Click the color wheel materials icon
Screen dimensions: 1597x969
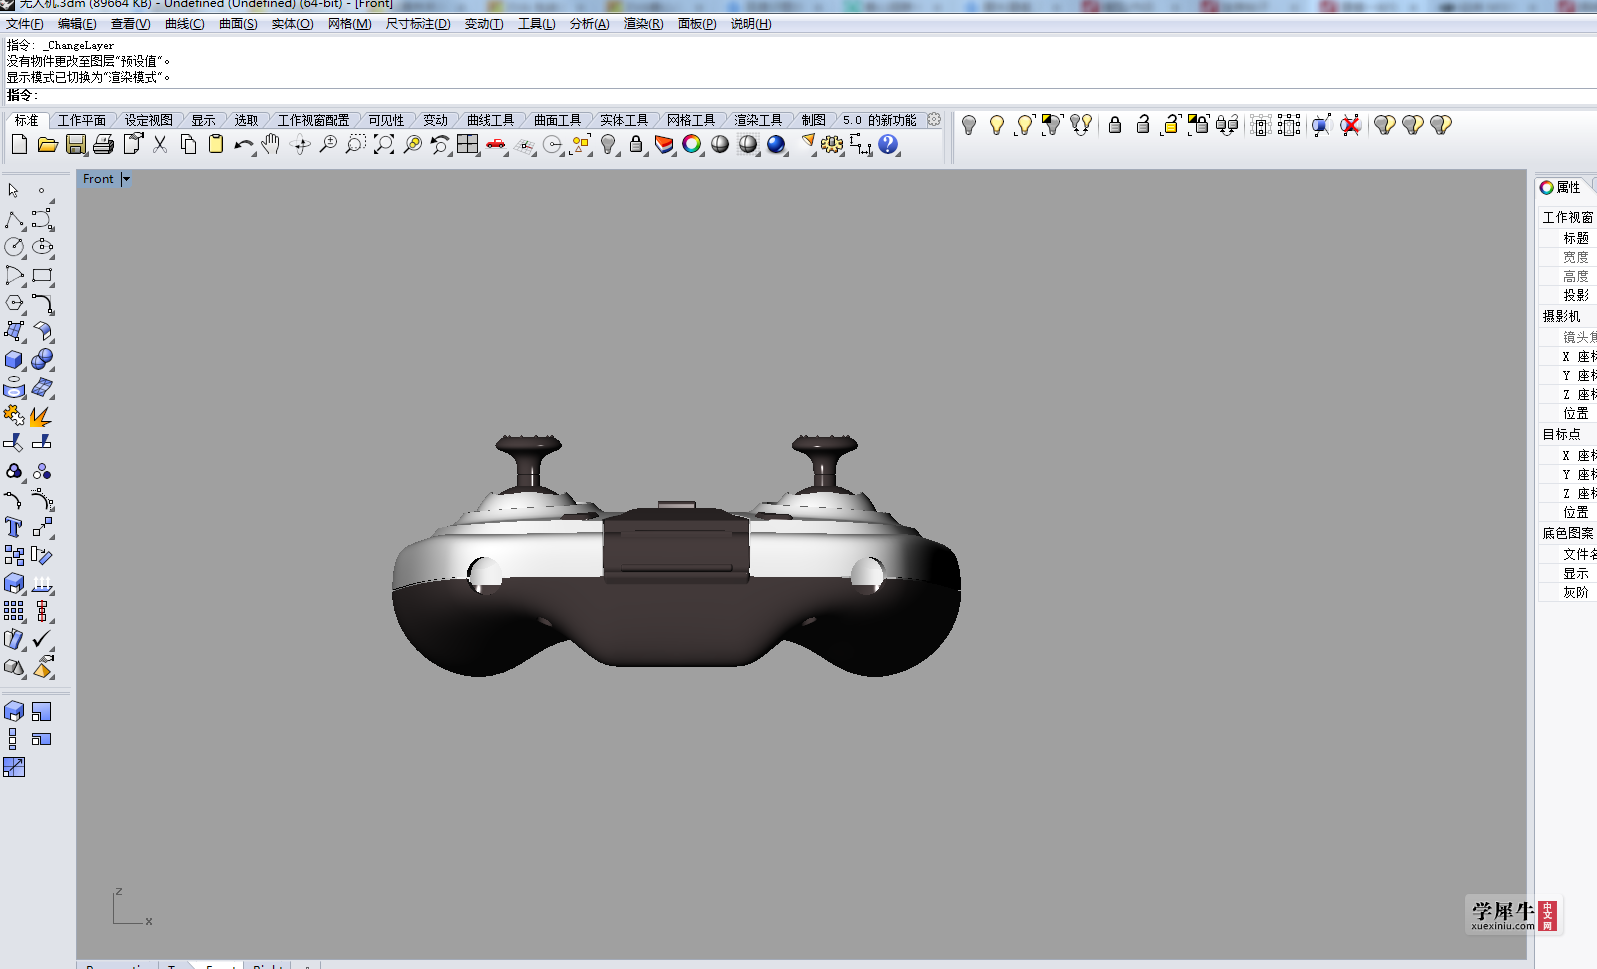coord(692,145)
